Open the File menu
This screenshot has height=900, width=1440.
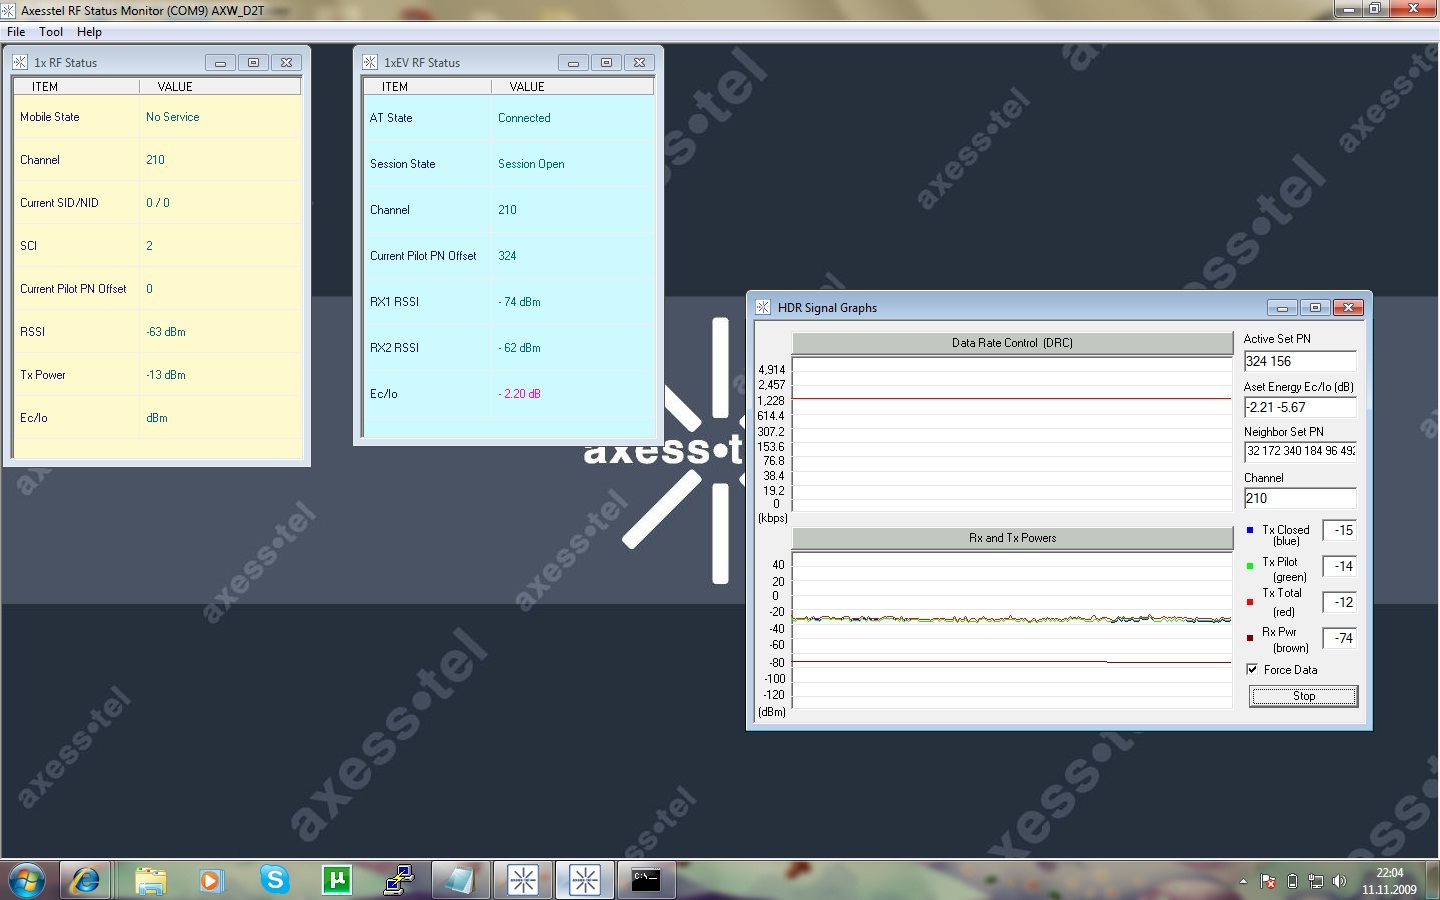click(x=16, y=32)
